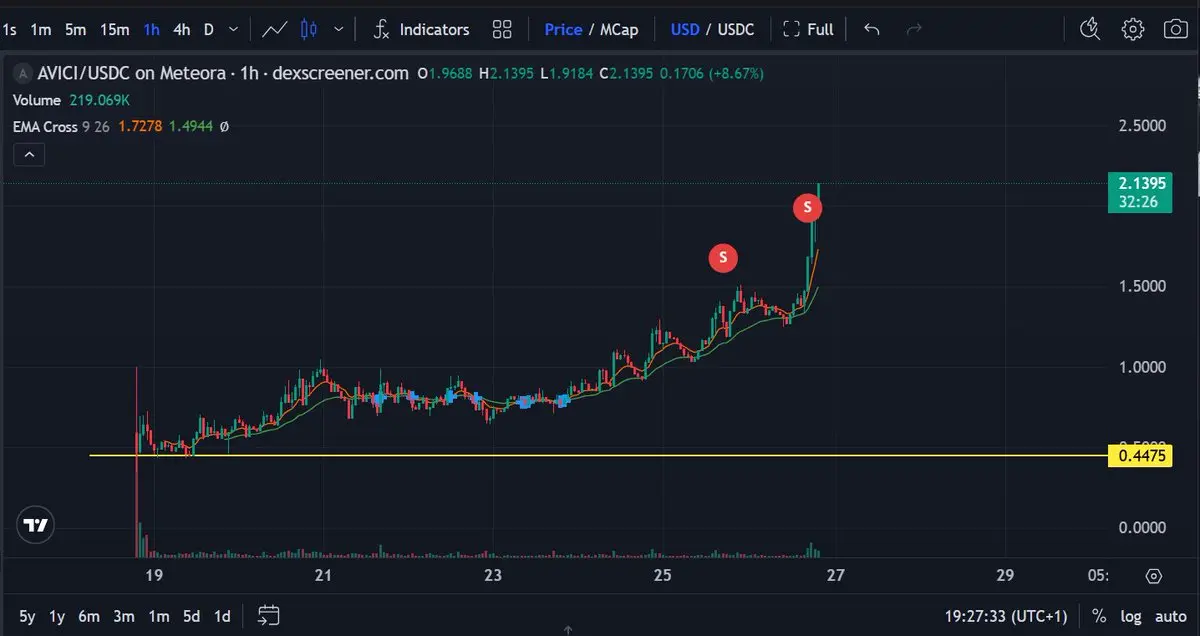1200x636 pixels.
Task: Expand the timeframe dropdown arrow
Action: pos(233,30)
